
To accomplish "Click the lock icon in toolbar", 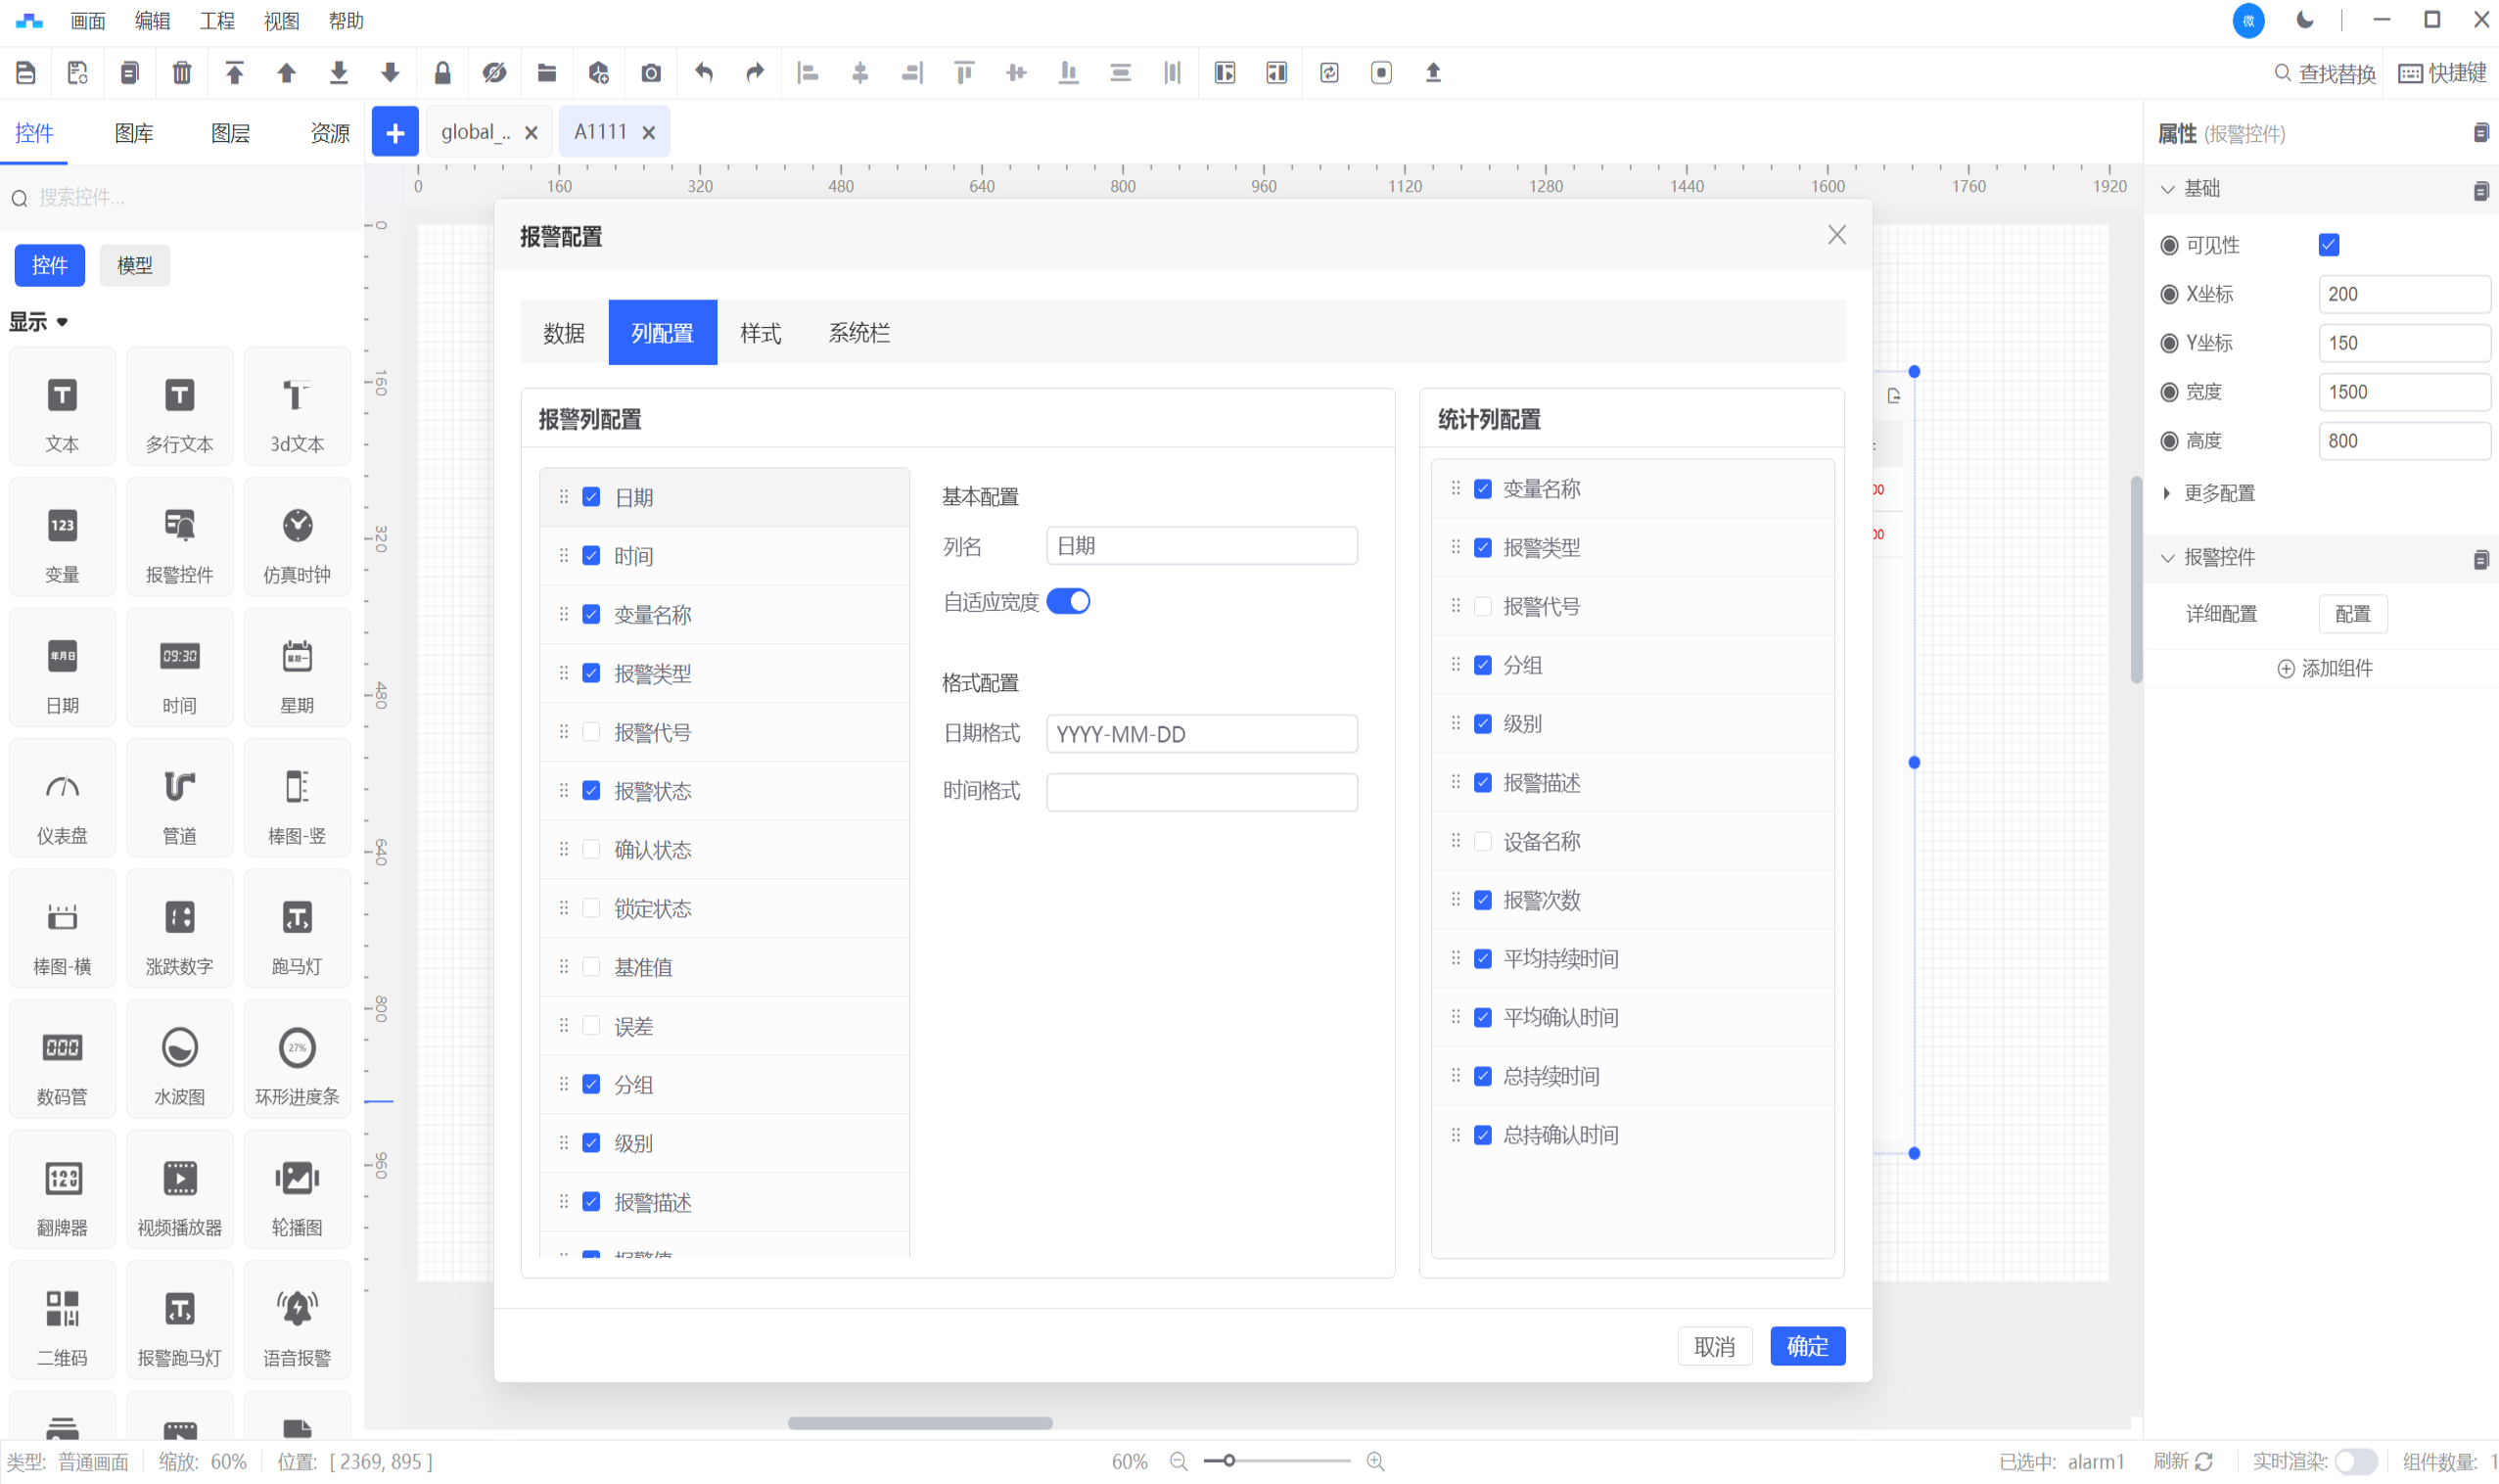I will (442, 72).
